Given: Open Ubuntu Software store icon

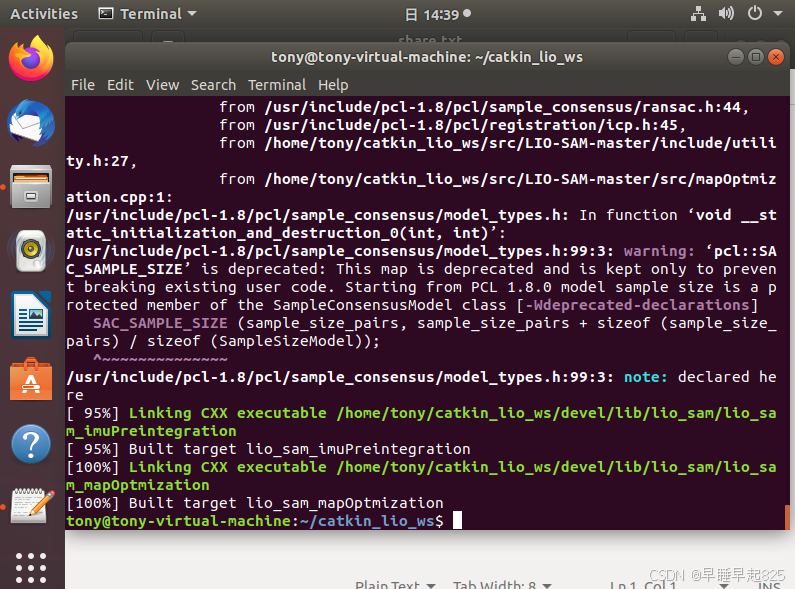Looking at the screenshot, I should pos(31,379).
